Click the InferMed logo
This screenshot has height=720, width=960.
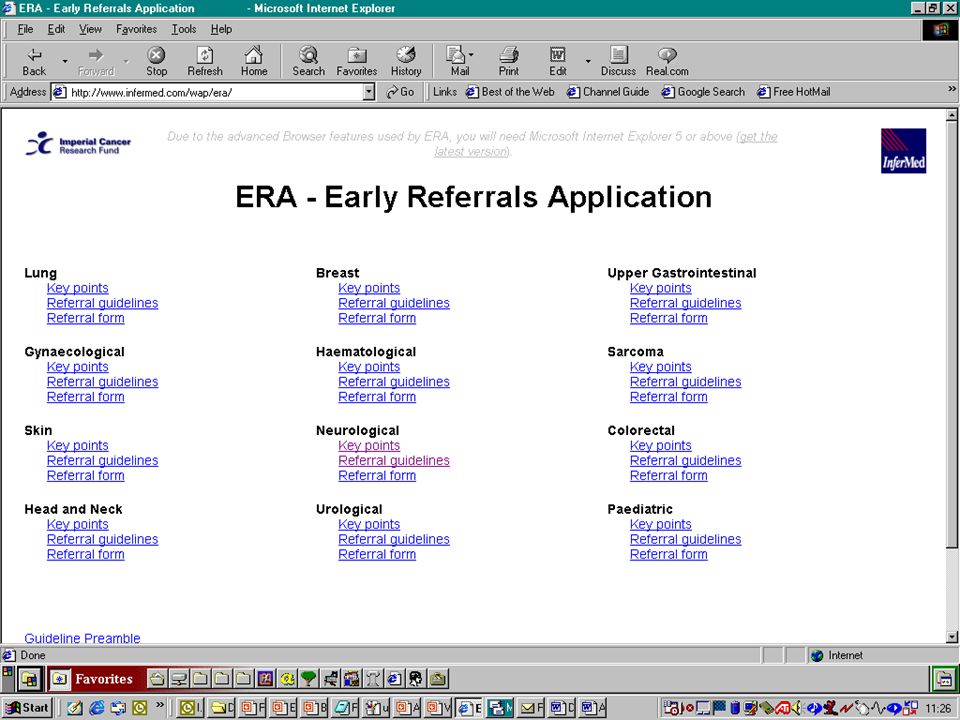click(x=903, y=151)
